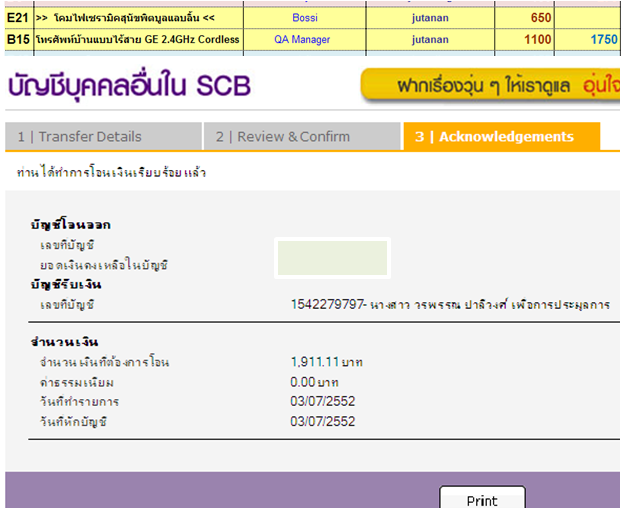Click the จำนวนเงินที่ต้องการโอน label

point(104,362)
